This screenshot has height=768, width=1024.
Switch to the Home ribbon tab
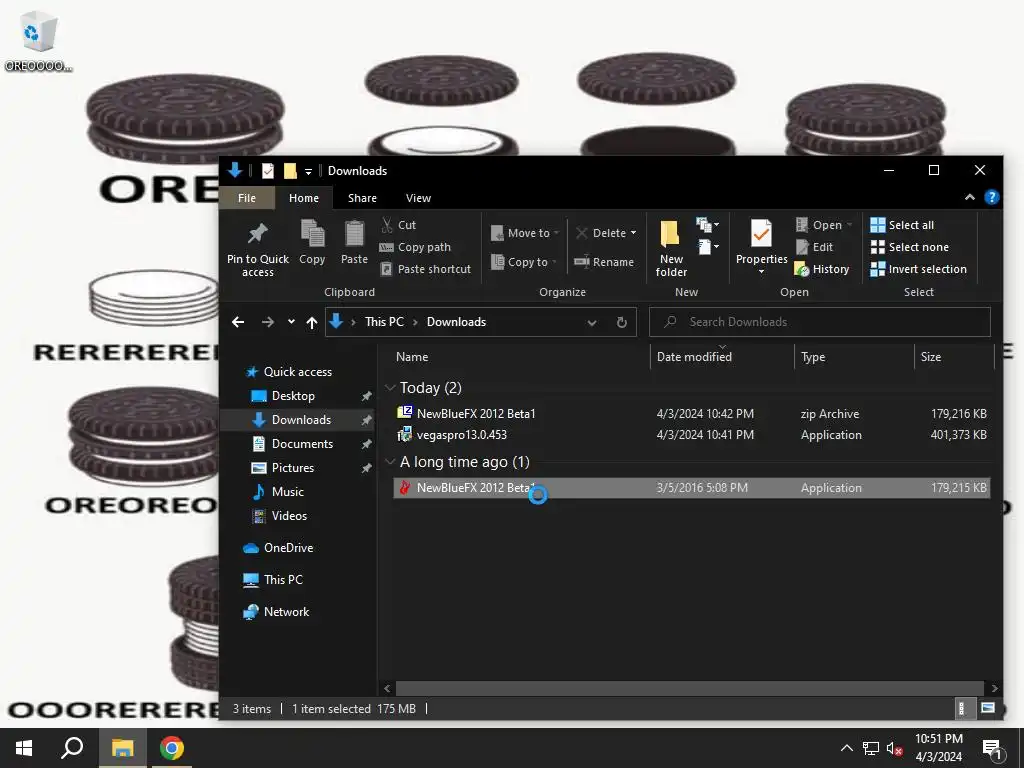click(304, 198)
